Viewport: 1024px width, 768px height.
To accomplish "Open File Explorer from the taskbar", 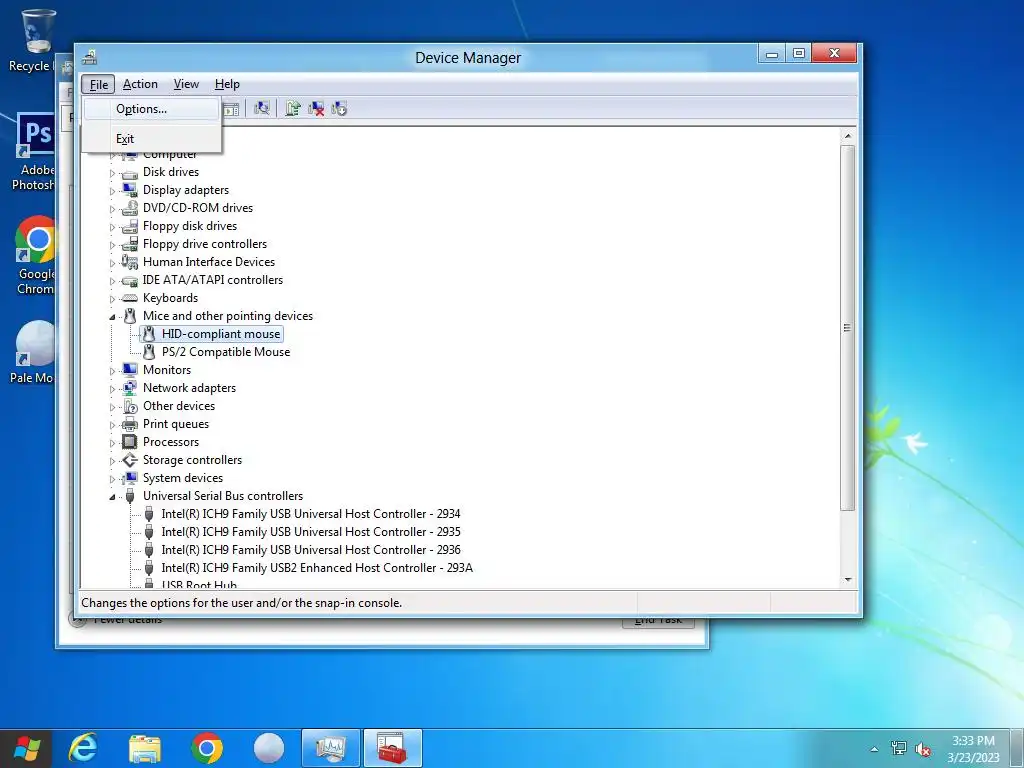I will tap(145, 748).
